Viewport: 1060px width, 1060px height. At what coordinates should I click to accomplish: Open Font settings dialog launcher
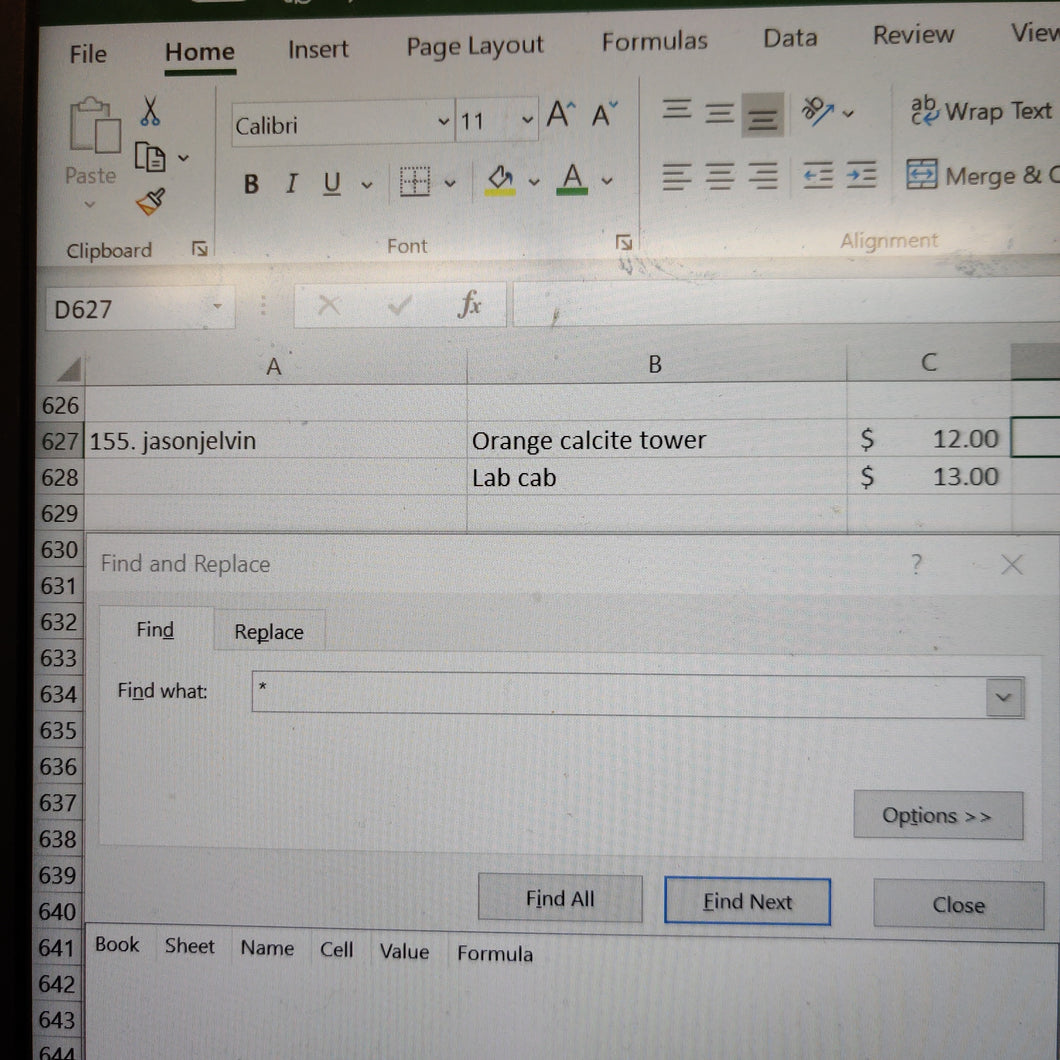click(623, 242)
